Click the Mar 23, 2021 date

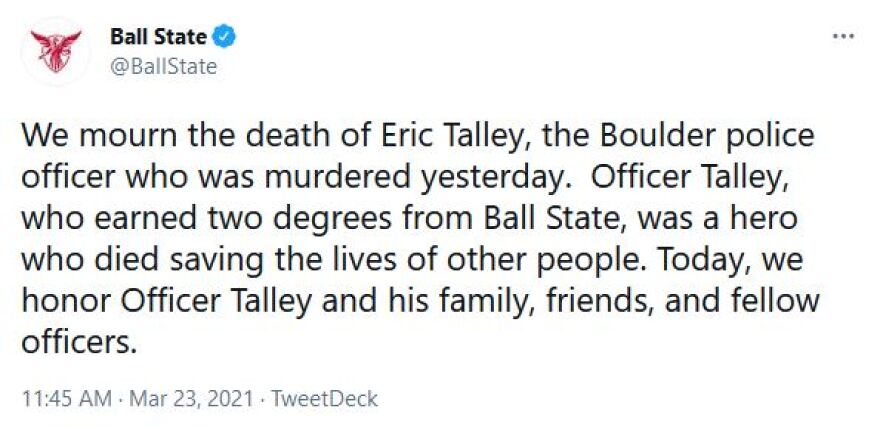tap(191, 399)
